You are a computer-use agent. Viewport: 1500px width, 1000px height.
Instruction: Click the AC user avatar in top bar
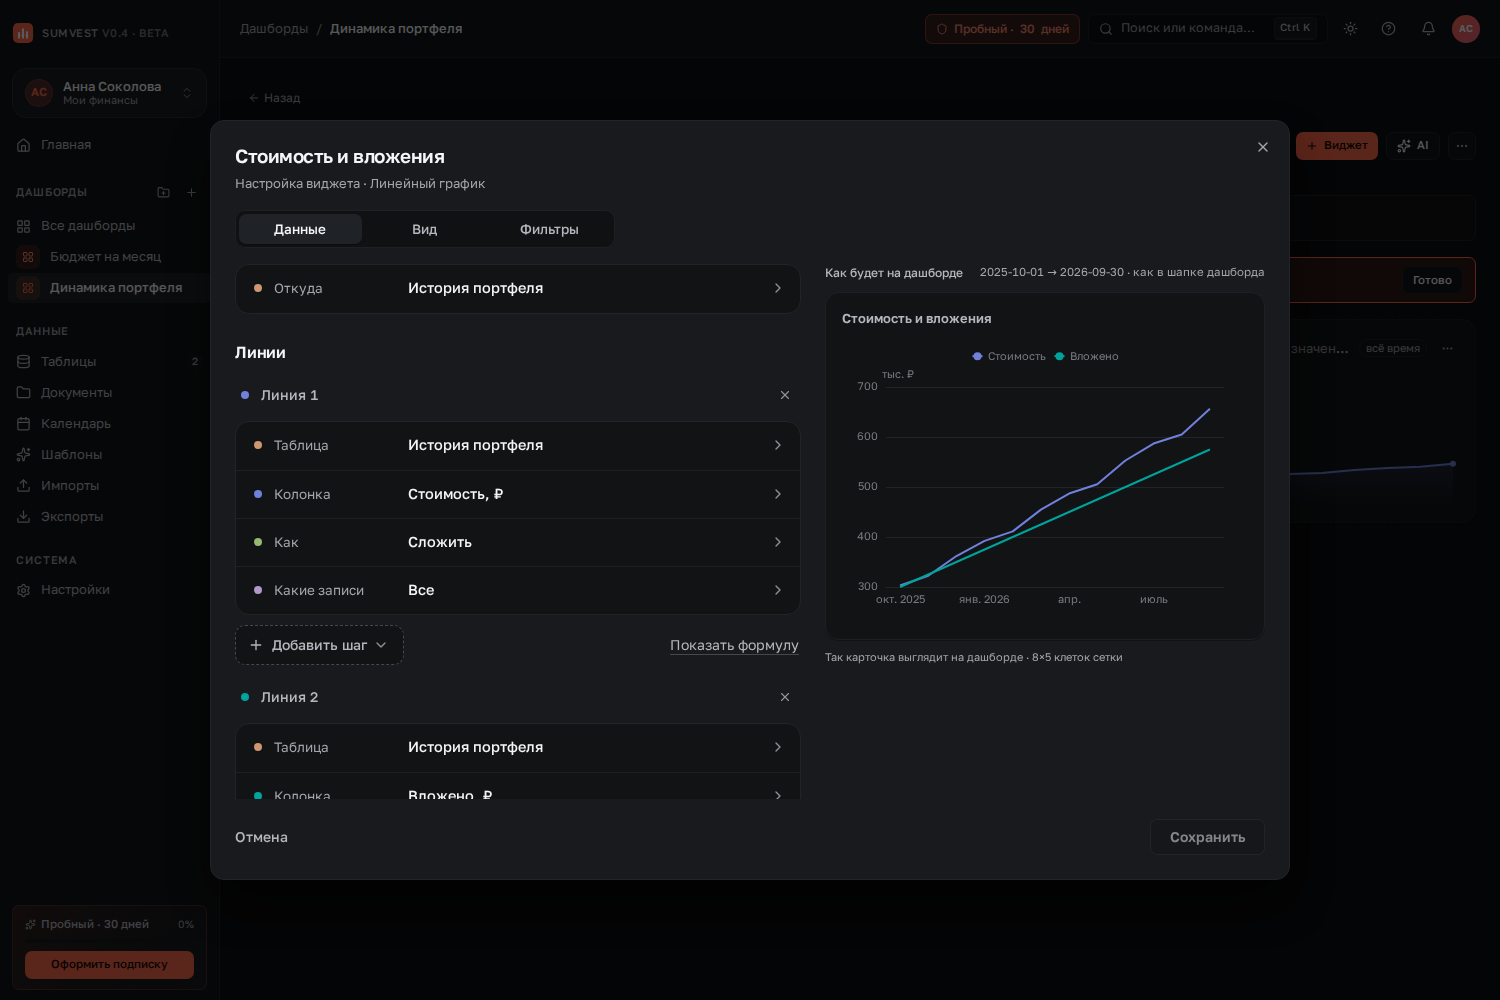(1466, 28)
